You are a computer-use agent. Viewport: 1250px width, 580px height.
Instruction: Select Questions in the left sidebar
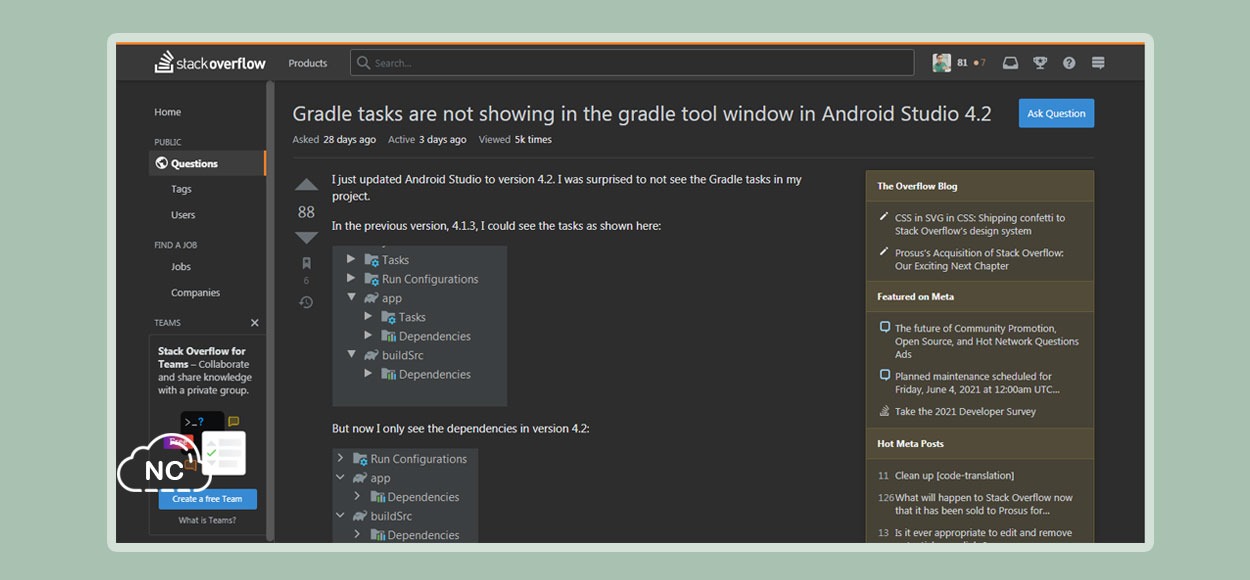click(x=207, y=163)
